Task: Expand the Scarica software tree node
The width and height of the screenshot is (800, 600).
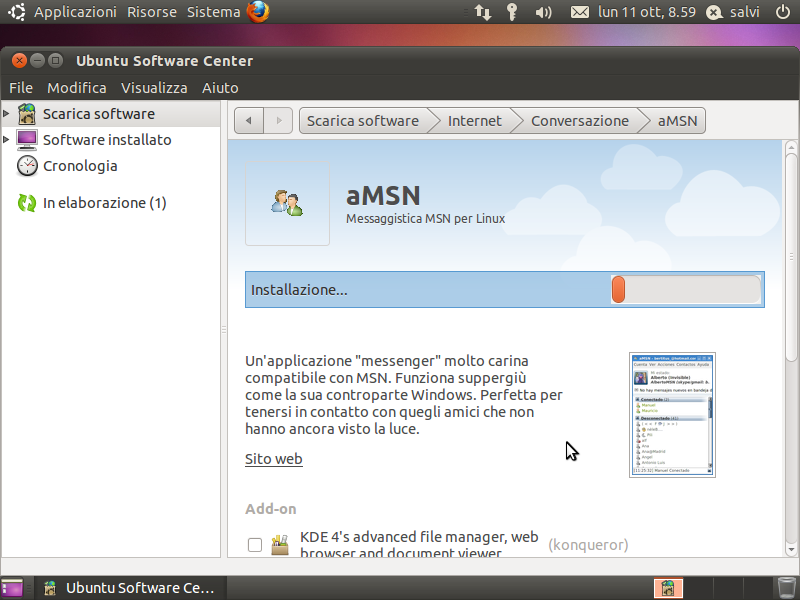Action: (6, 113)
